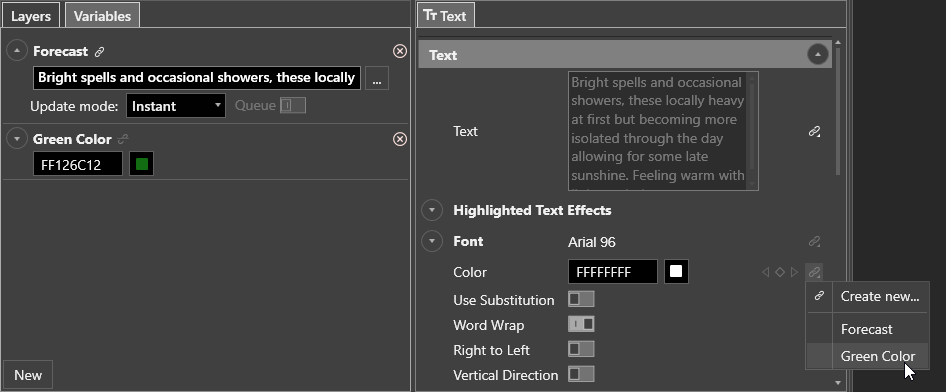Toggle the Queue switch
Image resolution: width=946 pixels, height=392 pixels.
(x=293, y=106)
